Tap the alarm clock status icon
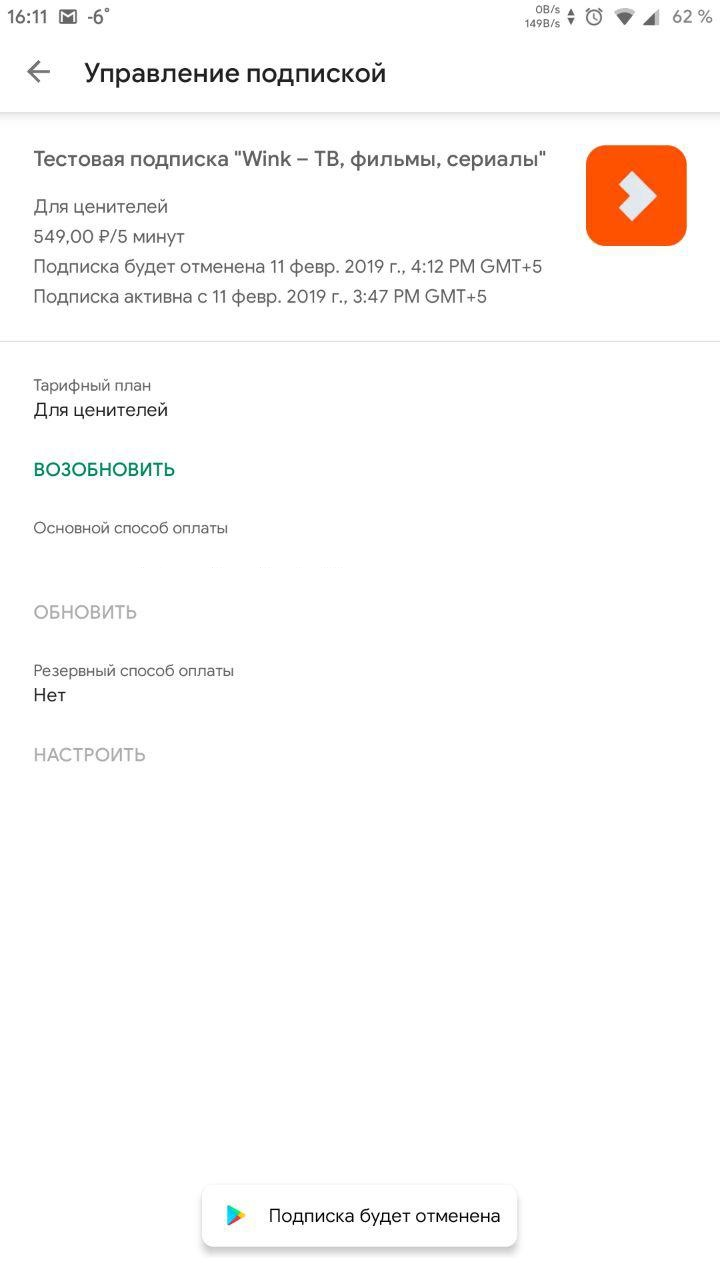720x1280 pixels. pos(594,17)
